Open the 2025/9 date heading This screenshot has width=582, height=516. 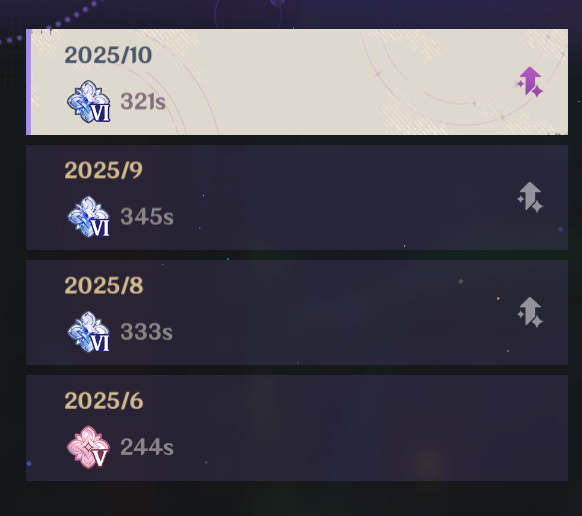point(104,170)
